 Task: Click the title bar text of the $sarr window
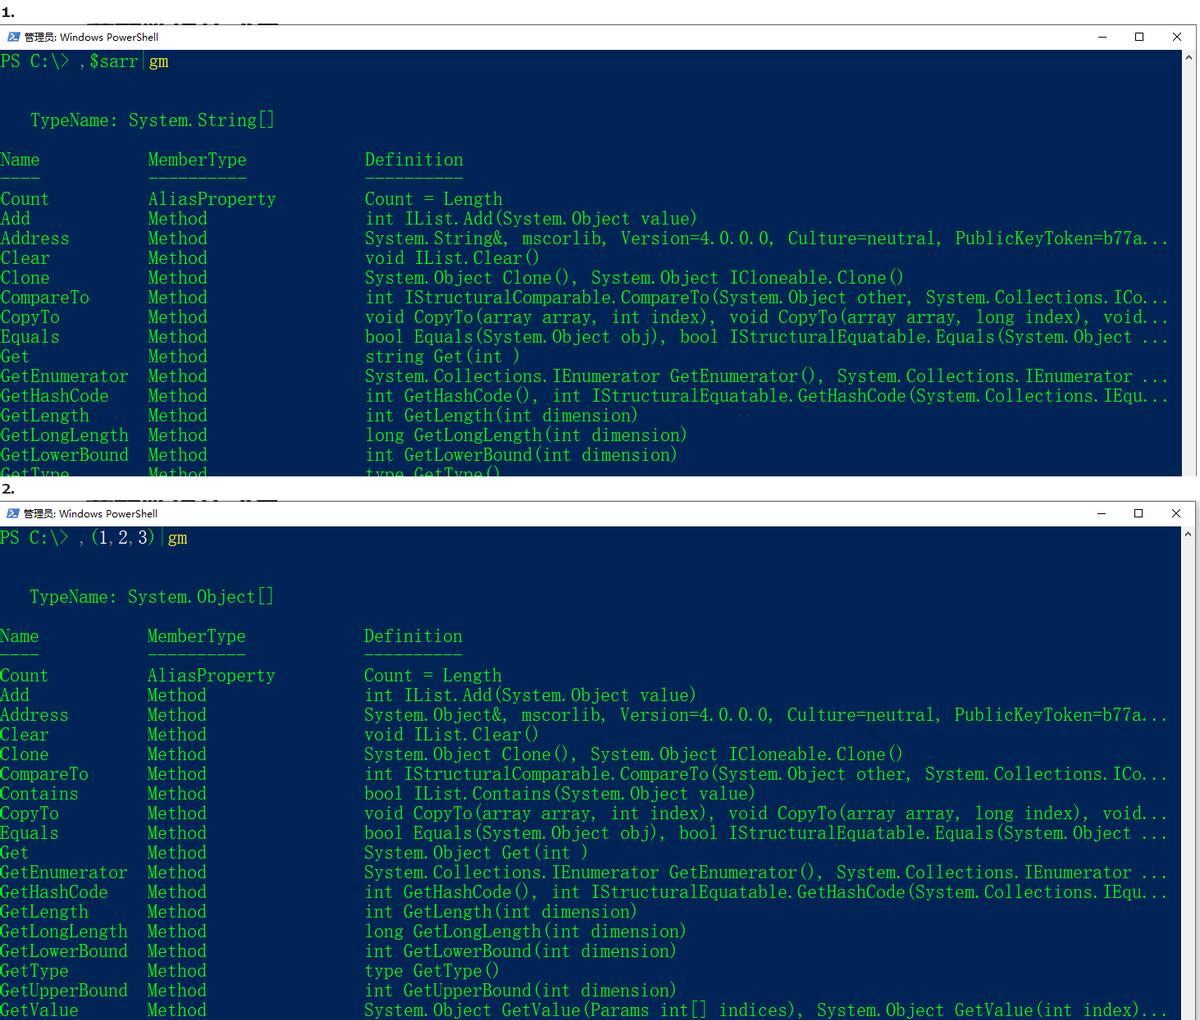click(x=91, y=37)
